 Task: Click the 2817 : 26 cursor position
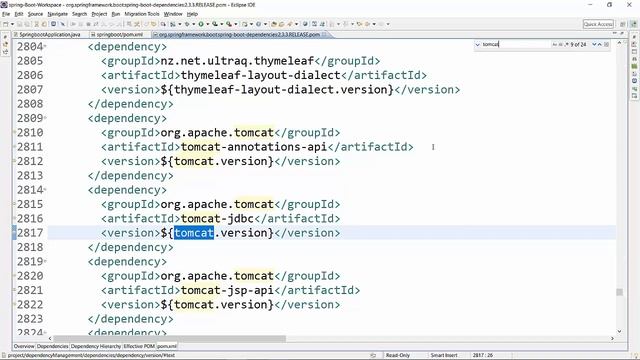(483, 356)
